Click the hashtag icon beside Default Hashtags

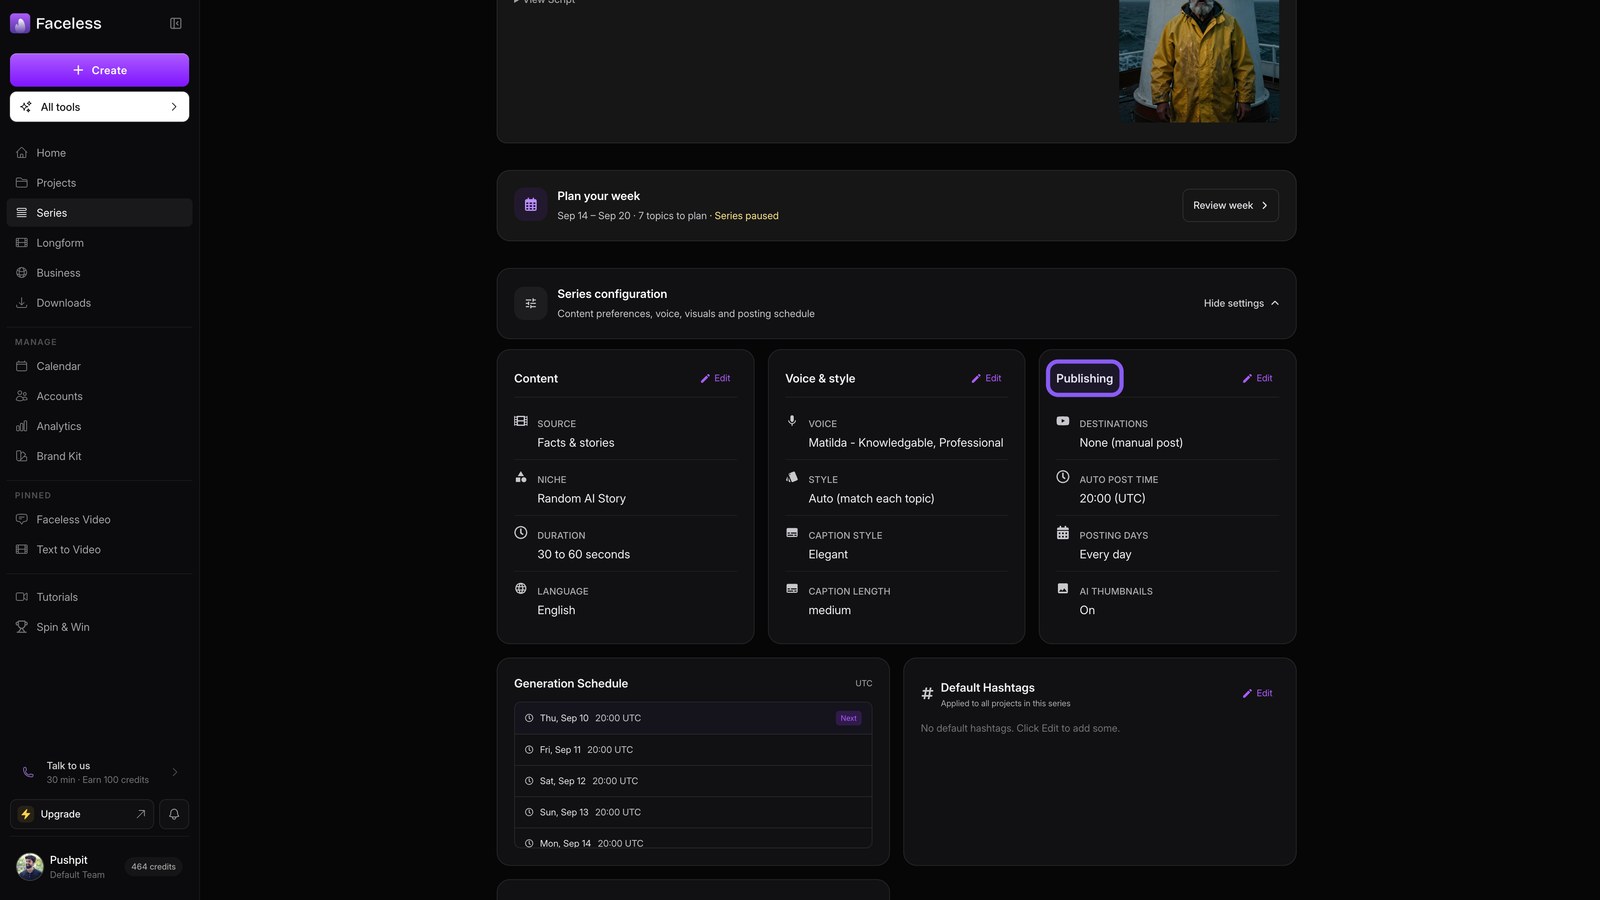(x=927, y=693)
